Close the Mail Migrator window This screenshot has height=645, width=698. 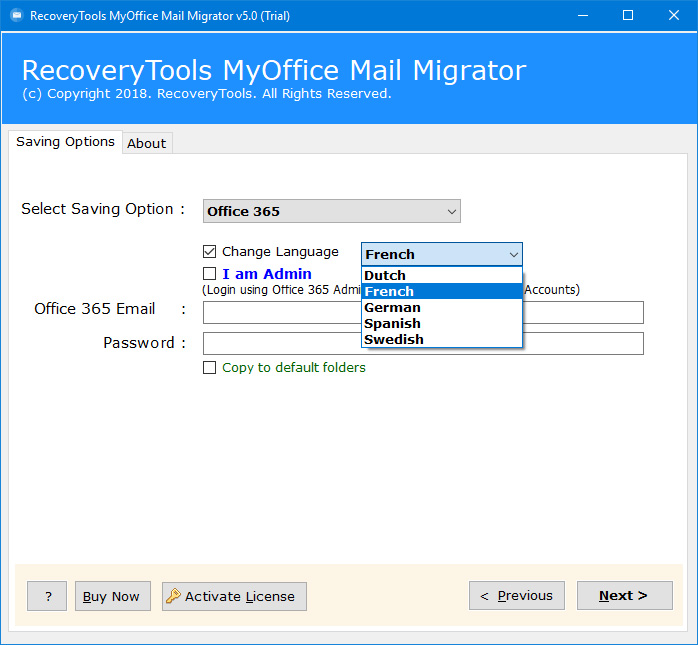point(674,16)
